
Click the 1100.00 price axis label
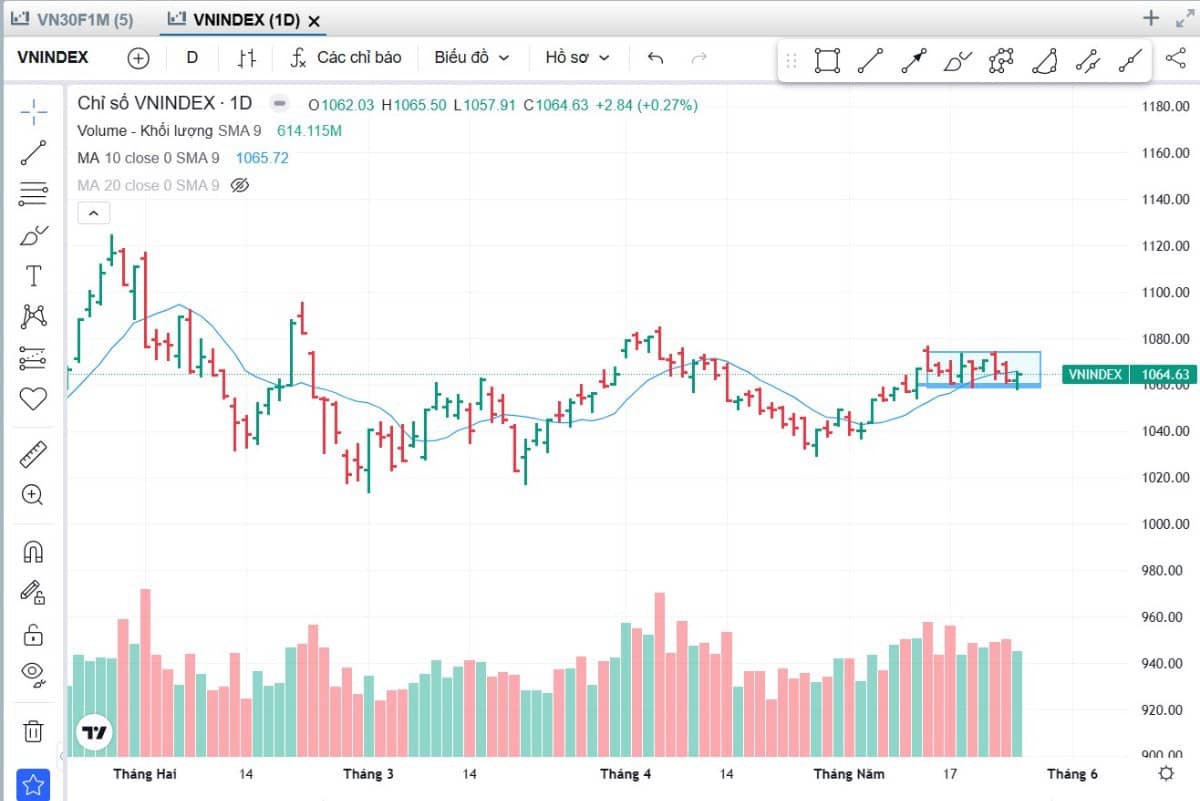(1165, 292)
